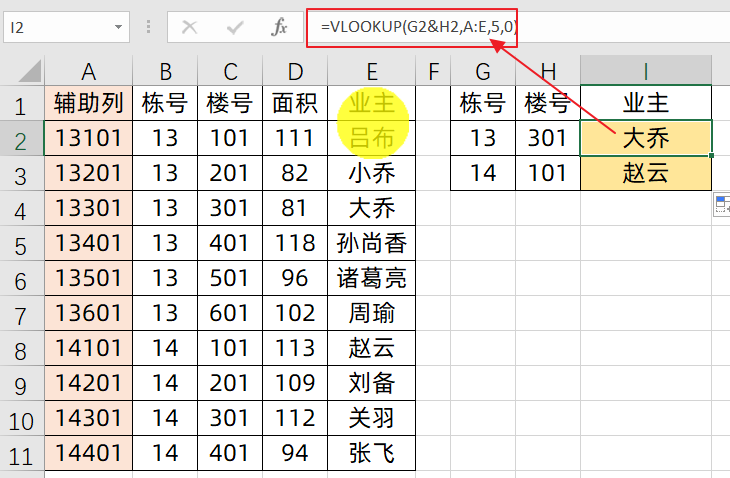The height and width of the screenshot is (478, 730).
Task: Click the 面积 header in column D
Action: pos(295,103)
